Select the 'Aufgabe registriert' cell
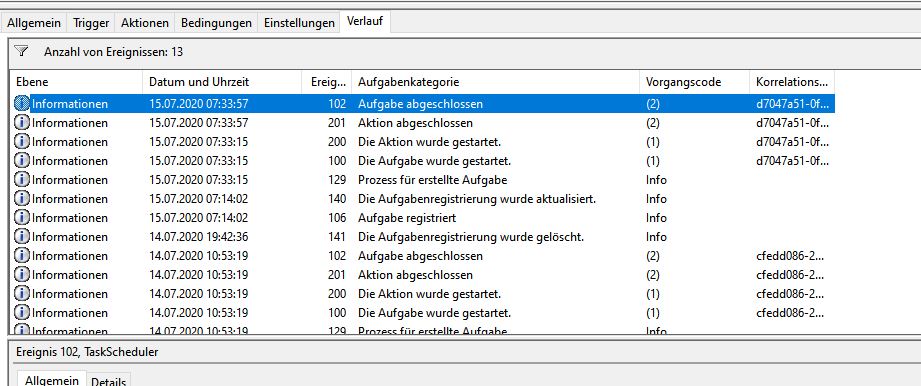This screenshot has width=921, height=386. tap(407, 218)
